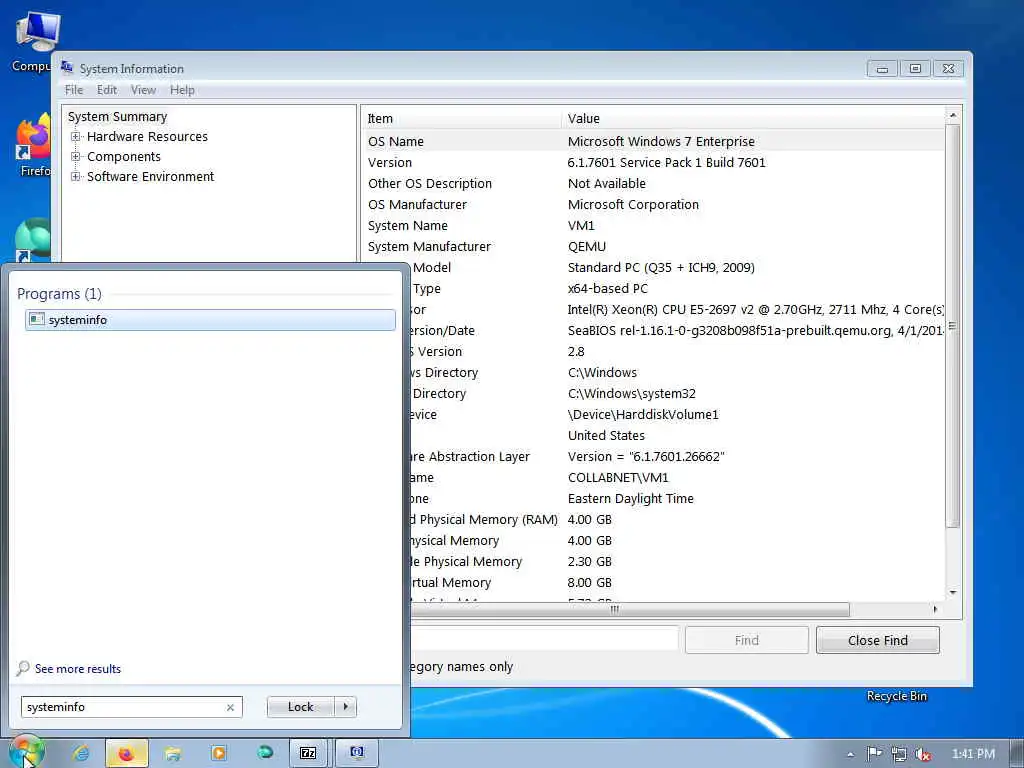Expand the Components tree node
Screen dimensions: 1024x768
(x=76, y=157)
